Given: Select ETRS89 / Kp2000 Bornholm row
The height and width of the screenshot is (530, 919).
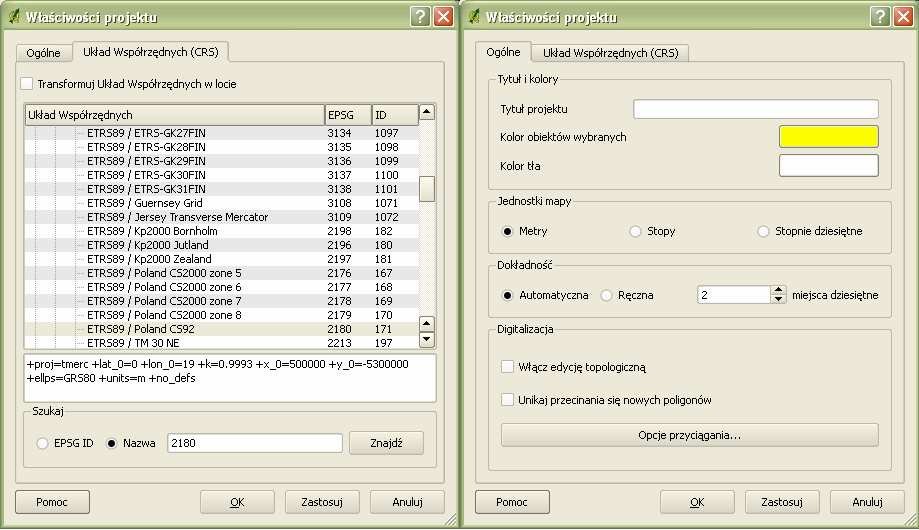Looking at the screenshot, I should coord(222,231).
